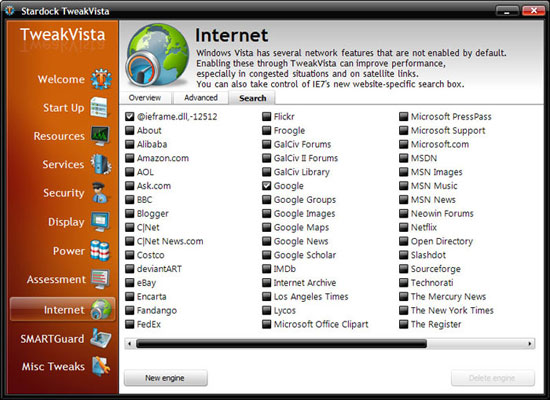The width and height of the screenshot is (550, 400).
Task: Check the Flickr search engine box
Action: [x=267, y=116]
